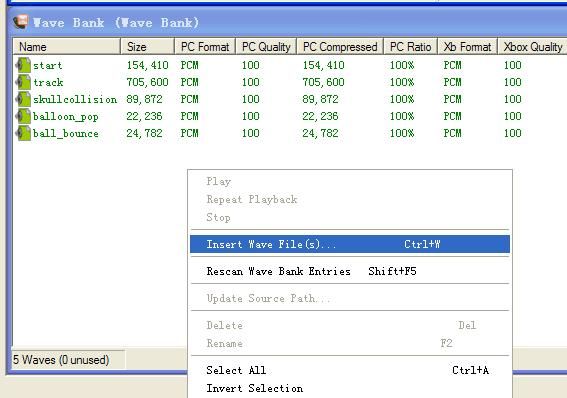The height and width of the screenshot is (398, 567).
Task: Click PC Quality 100 in track row
Action: [x=251, y=82]
